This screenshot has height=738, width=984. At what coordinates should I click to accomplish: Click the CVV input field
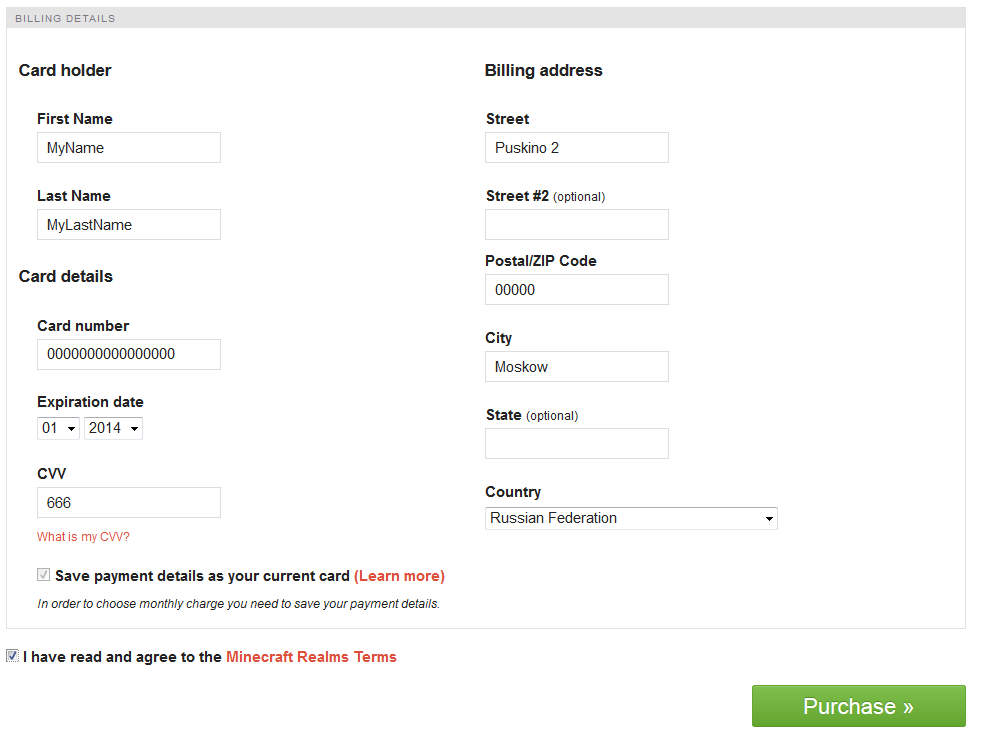tap(128, 503)
